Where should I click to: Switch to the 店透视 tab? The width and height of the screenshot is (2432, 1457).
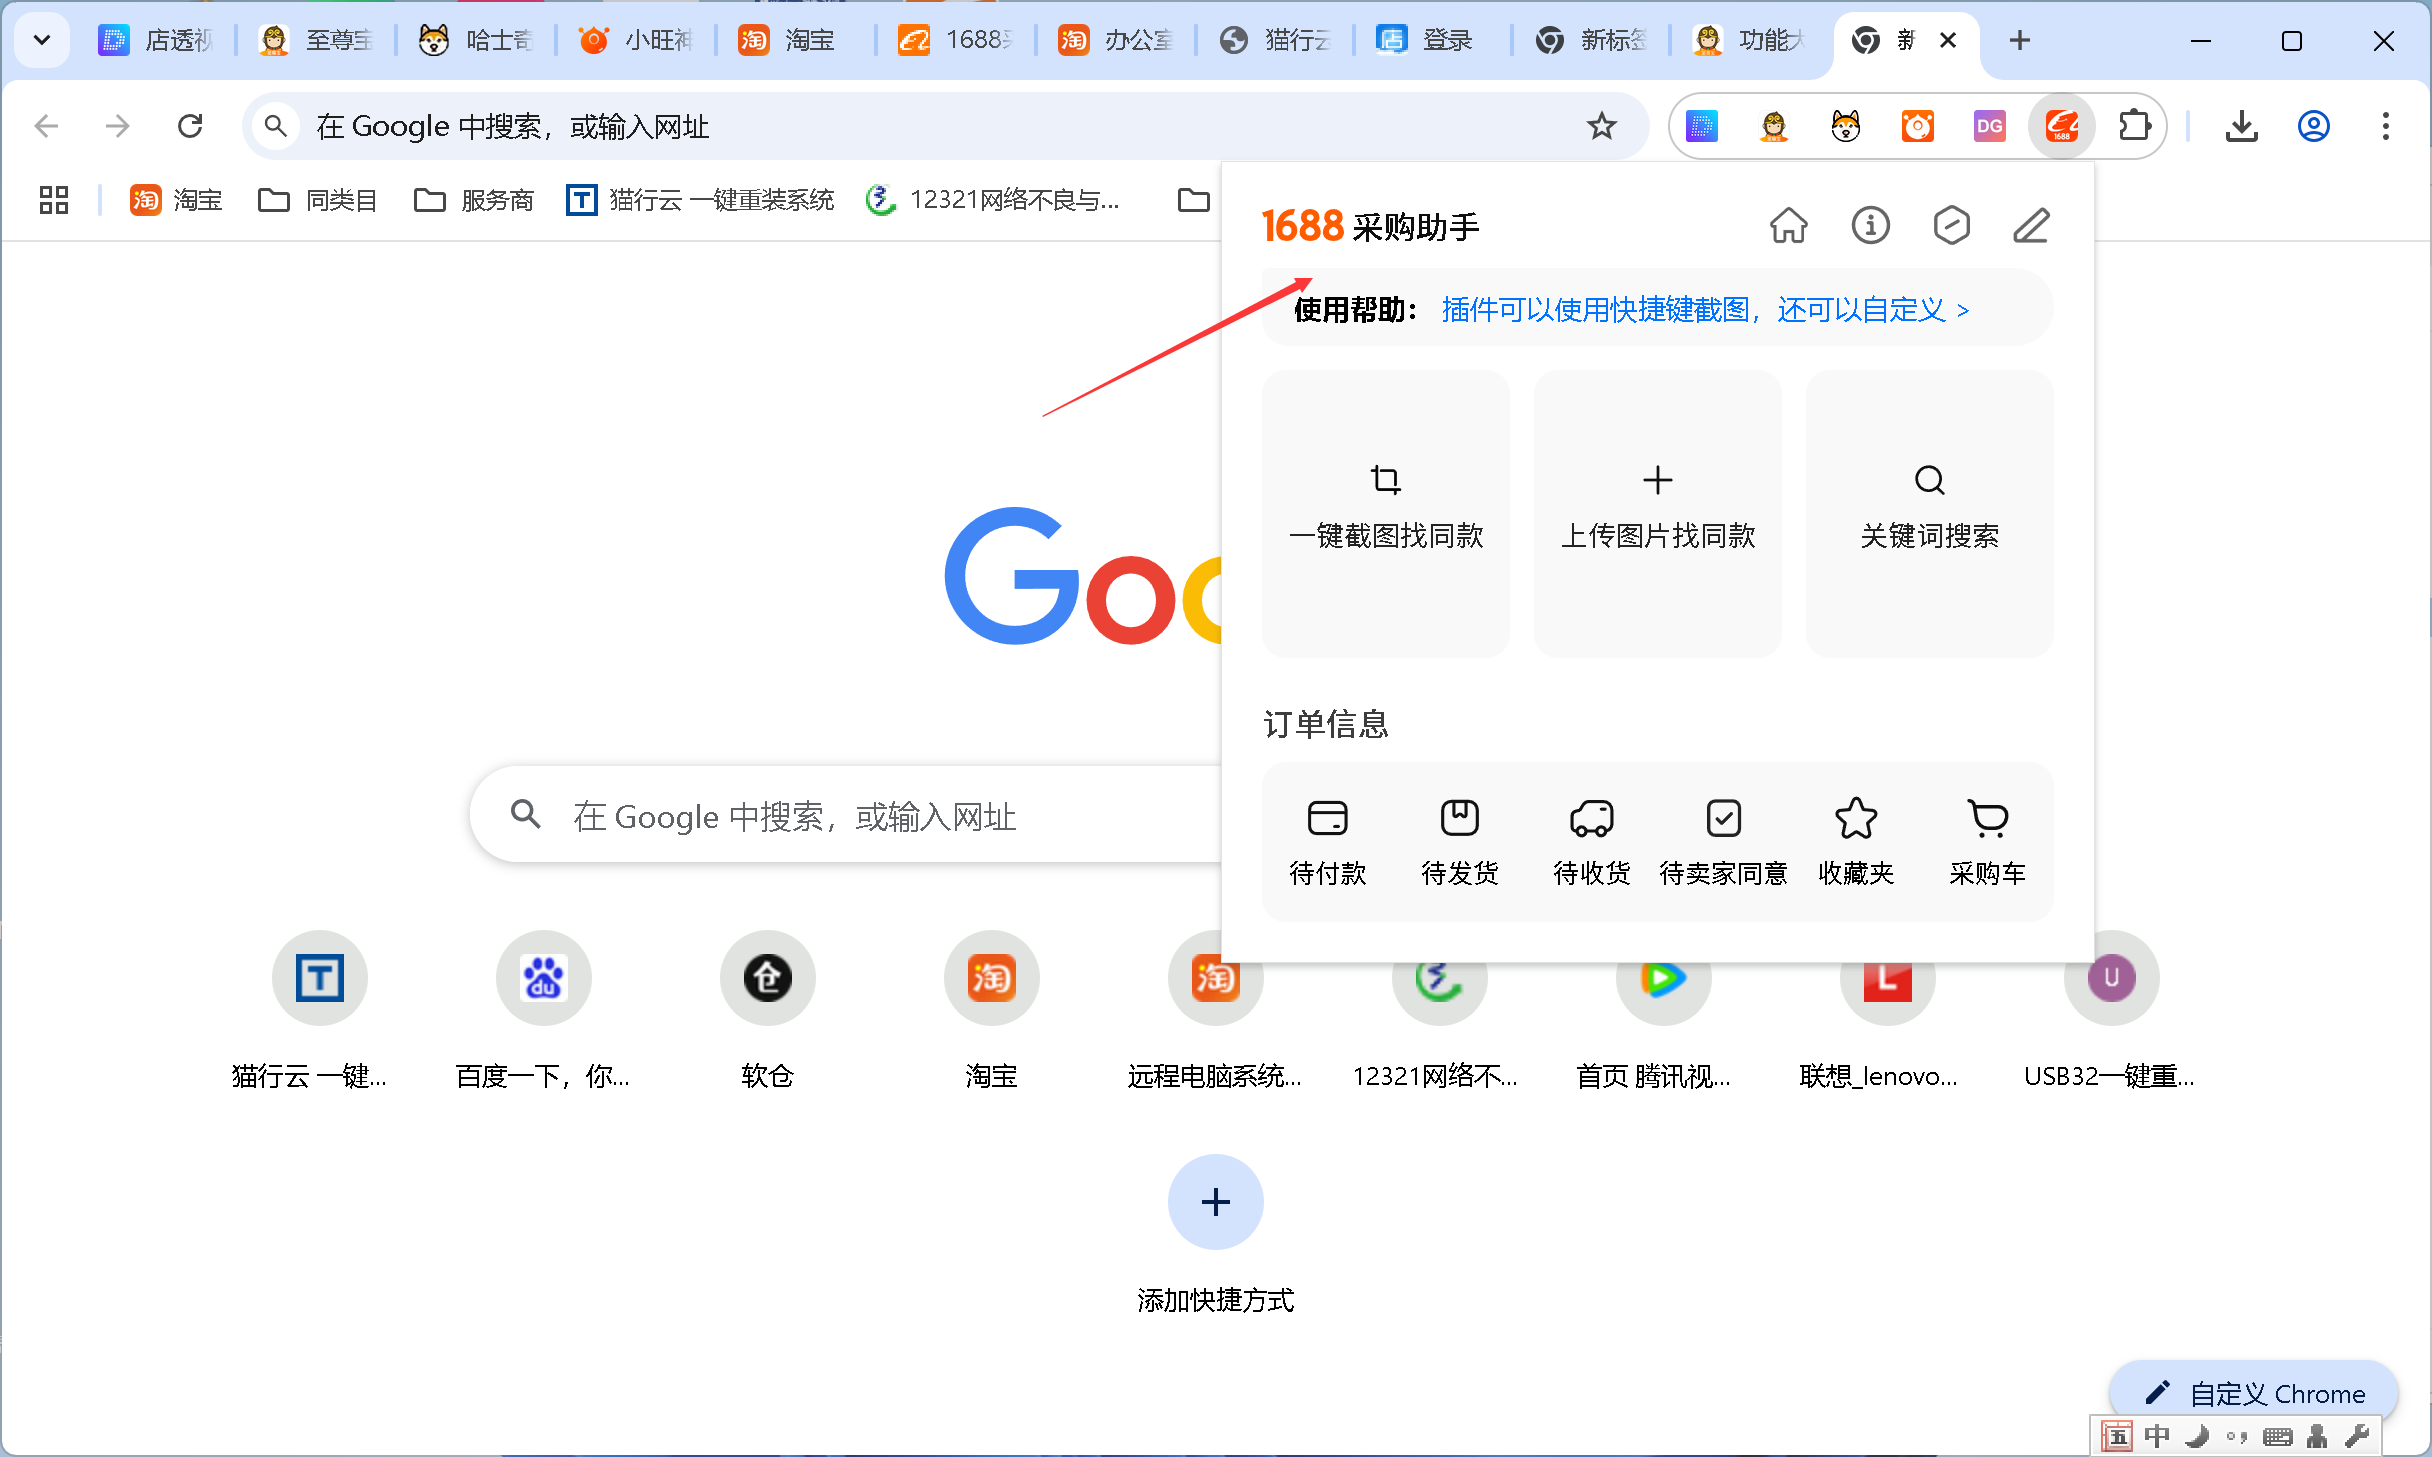(156, 40)
